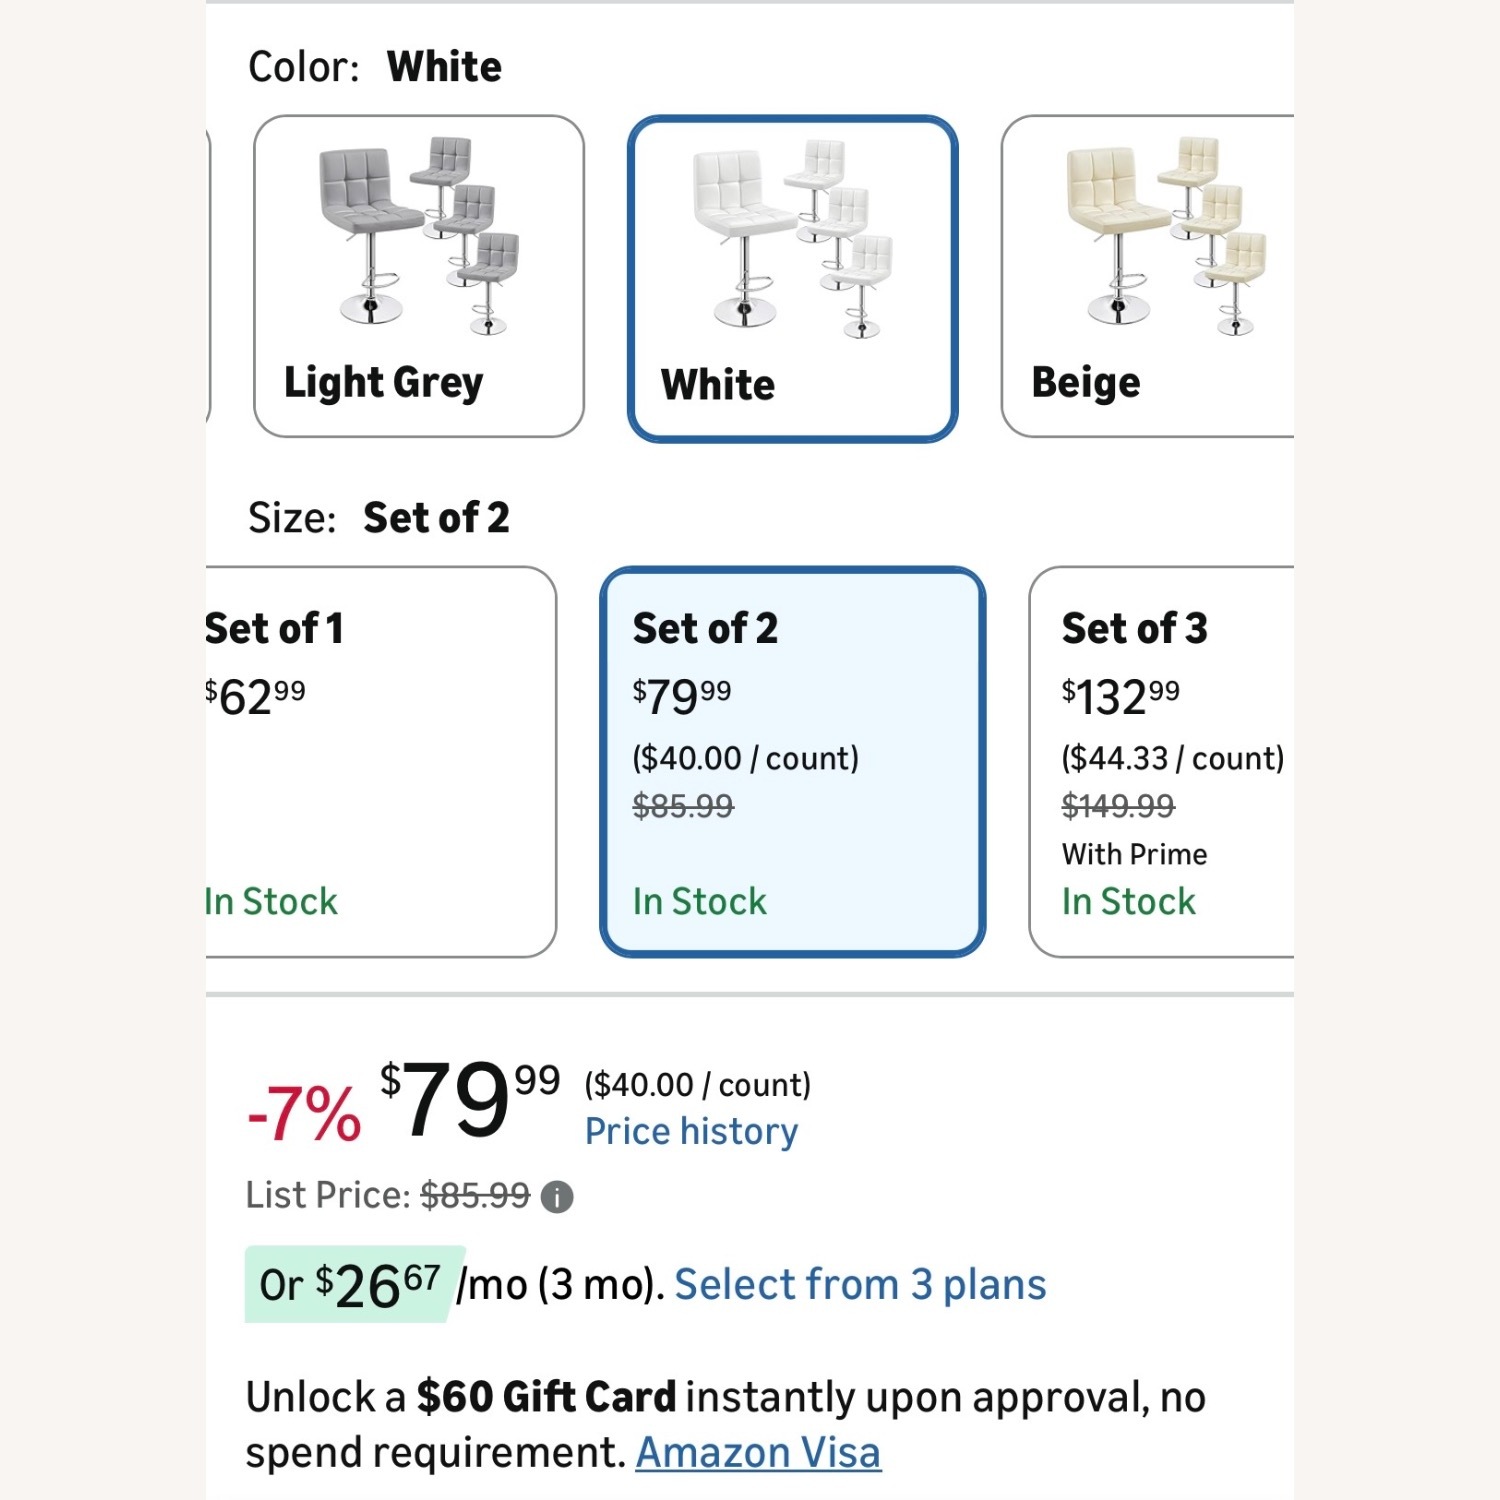Click the White bar stools thumbnail image
This screenshot has height=1500, width=1500.
point(792,238)
